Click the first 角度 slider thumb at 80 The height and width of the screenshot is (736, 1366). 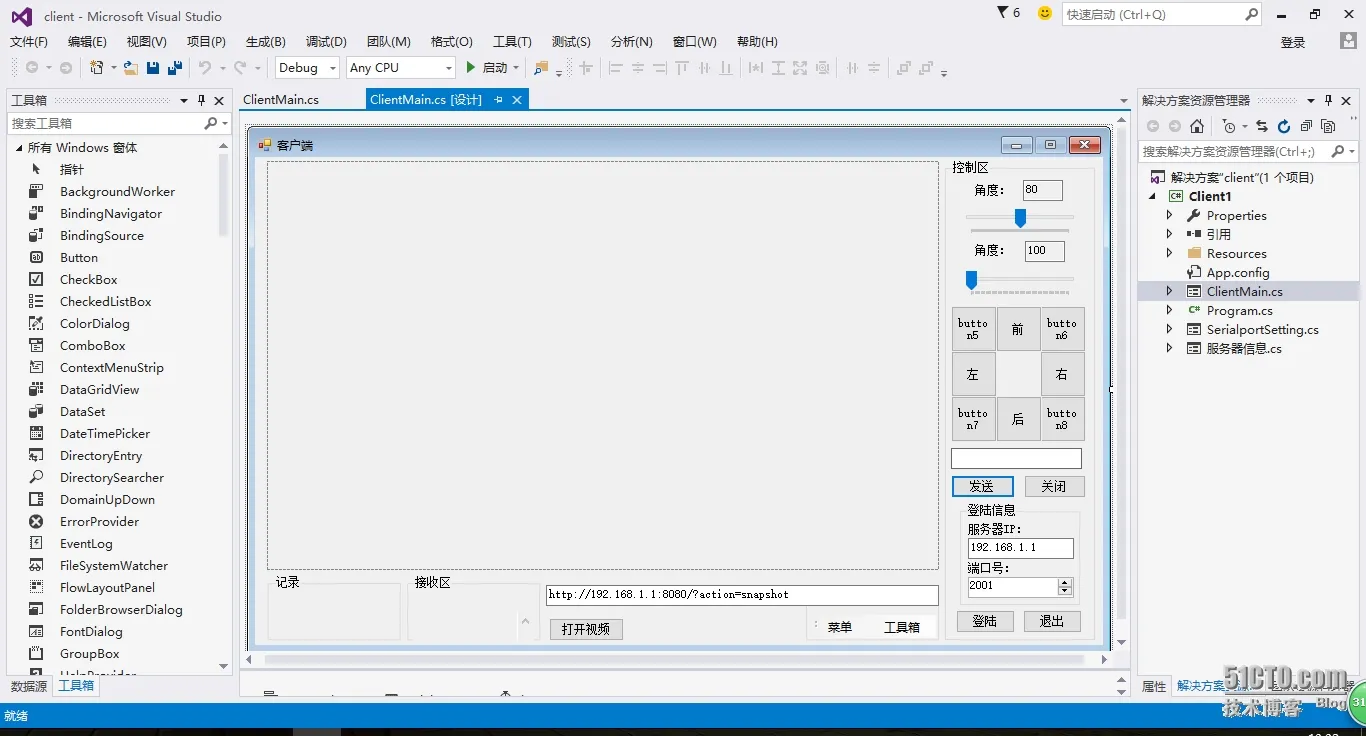click(1020, 217)
